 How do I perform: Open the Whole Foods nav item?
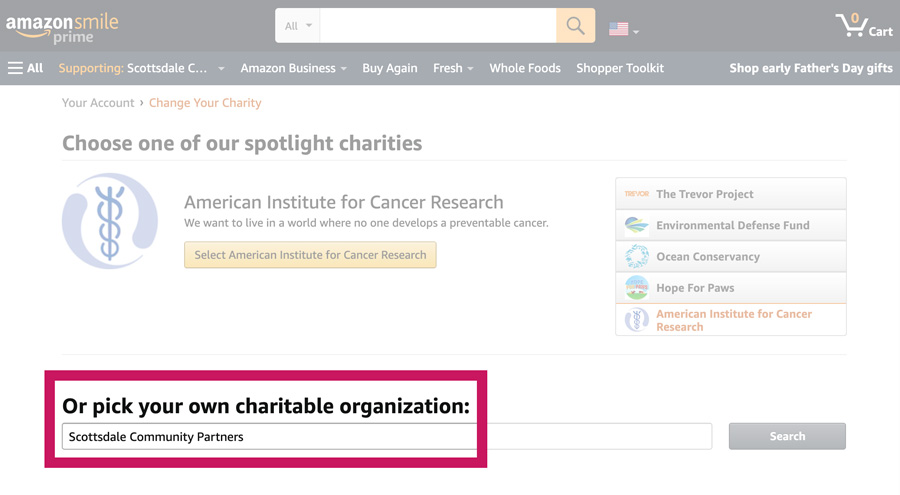click(x=525, y=68)
